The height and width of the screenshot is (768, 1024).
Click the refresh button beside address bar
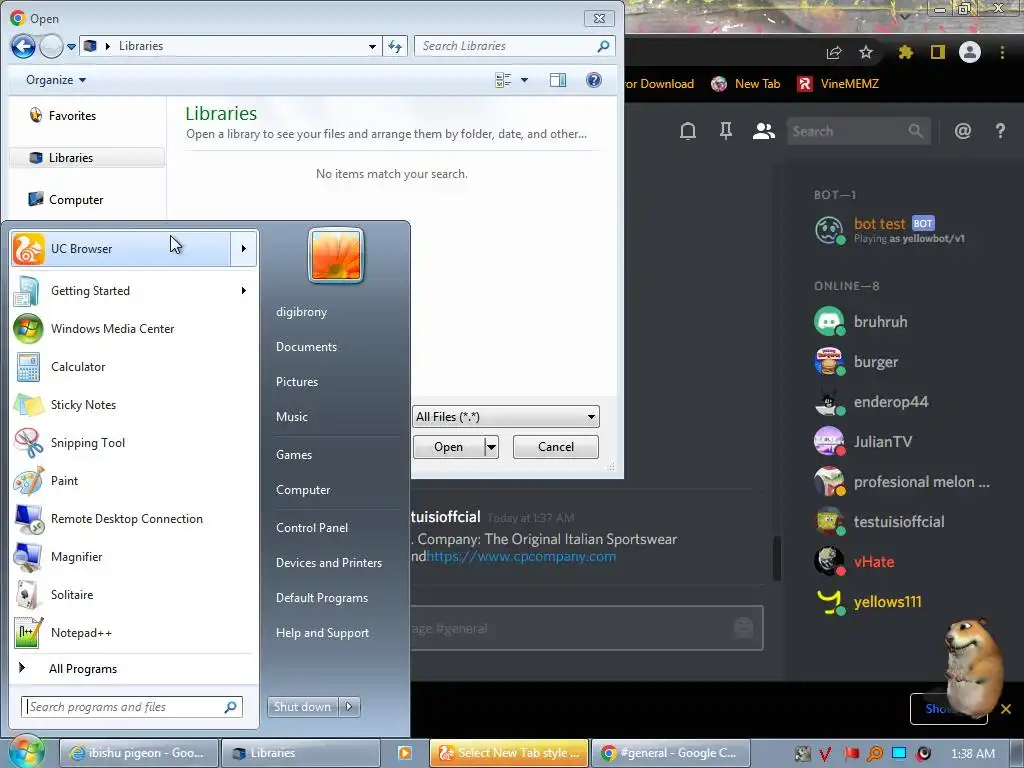point(395,46)
